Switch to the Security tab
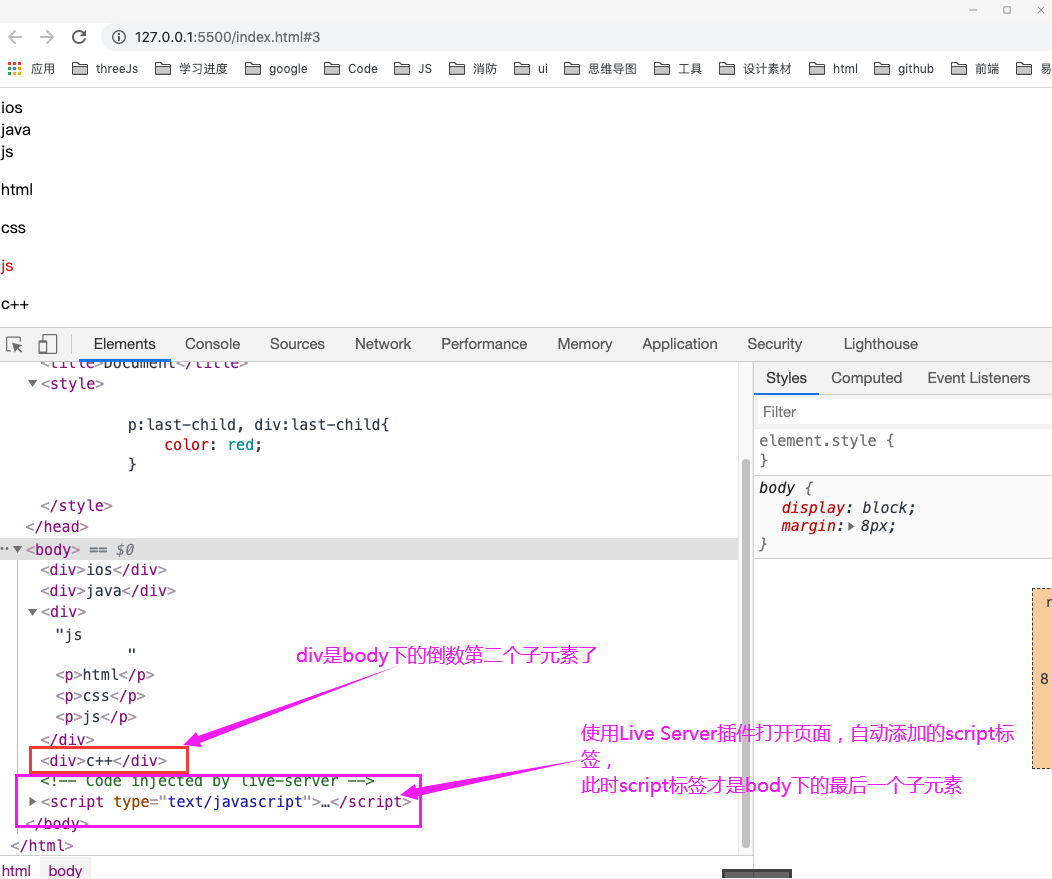The width and height of the screenshot is (1052, 879). pyautogui.click(x=774, y=344)
